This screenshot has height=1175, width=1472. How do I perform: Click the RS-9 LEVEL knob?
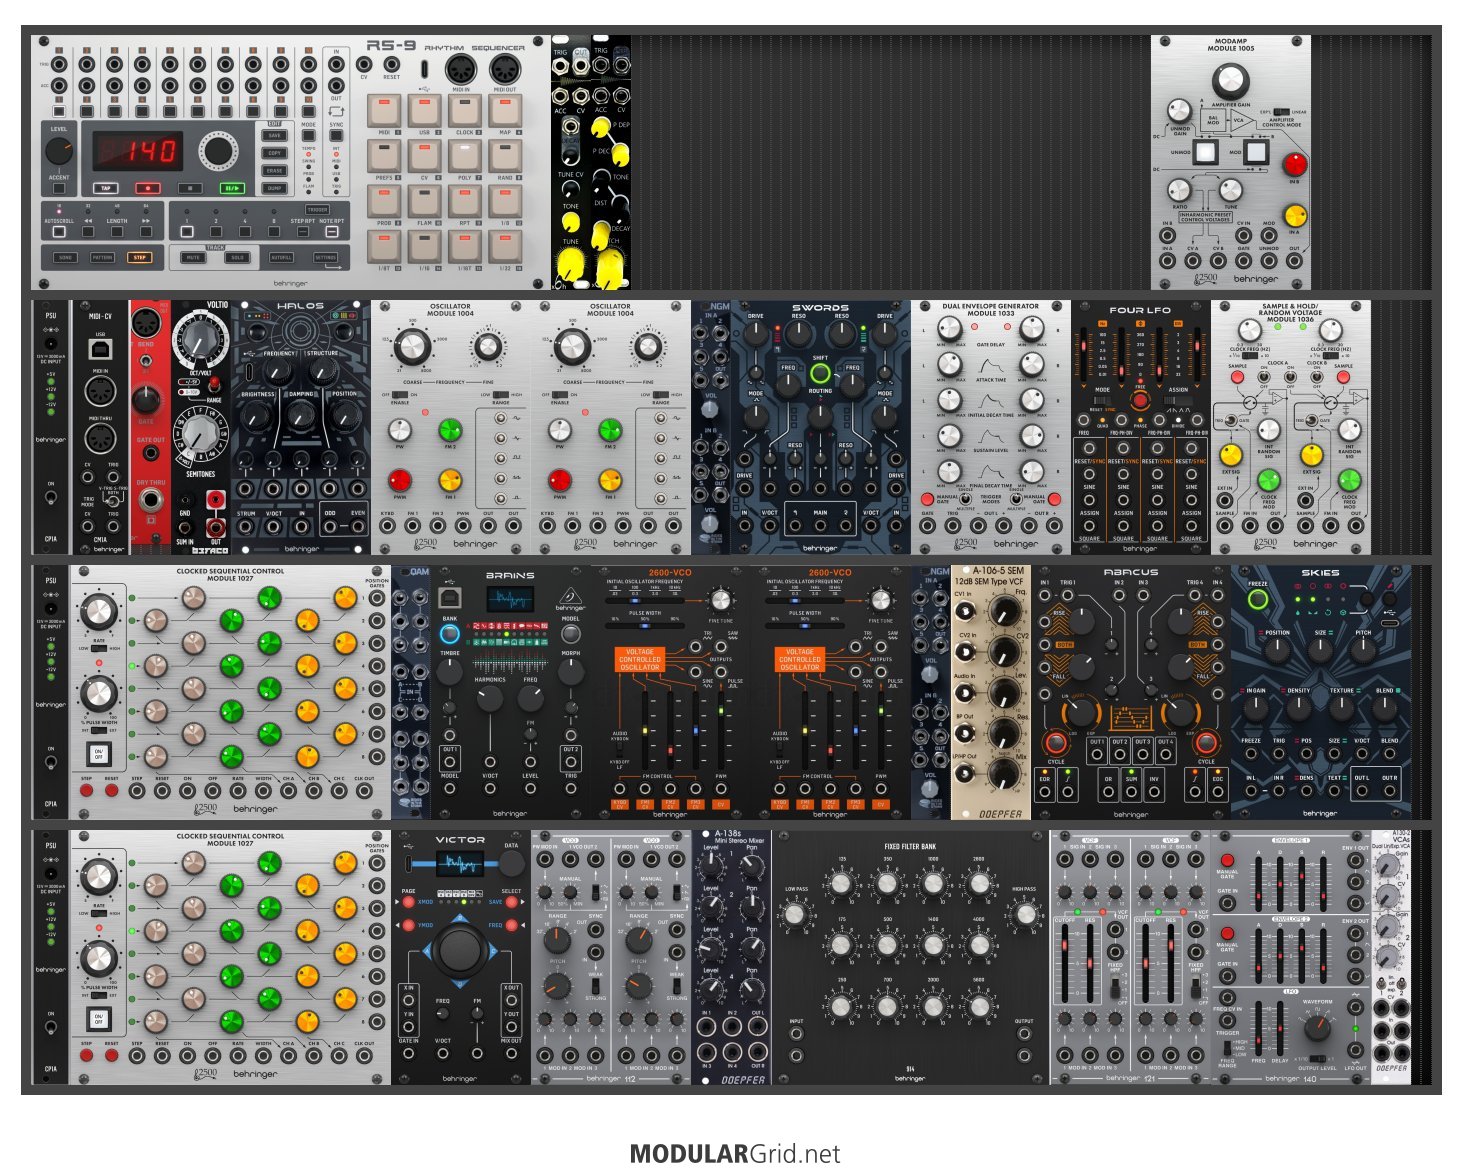click(x=59, y=151)
